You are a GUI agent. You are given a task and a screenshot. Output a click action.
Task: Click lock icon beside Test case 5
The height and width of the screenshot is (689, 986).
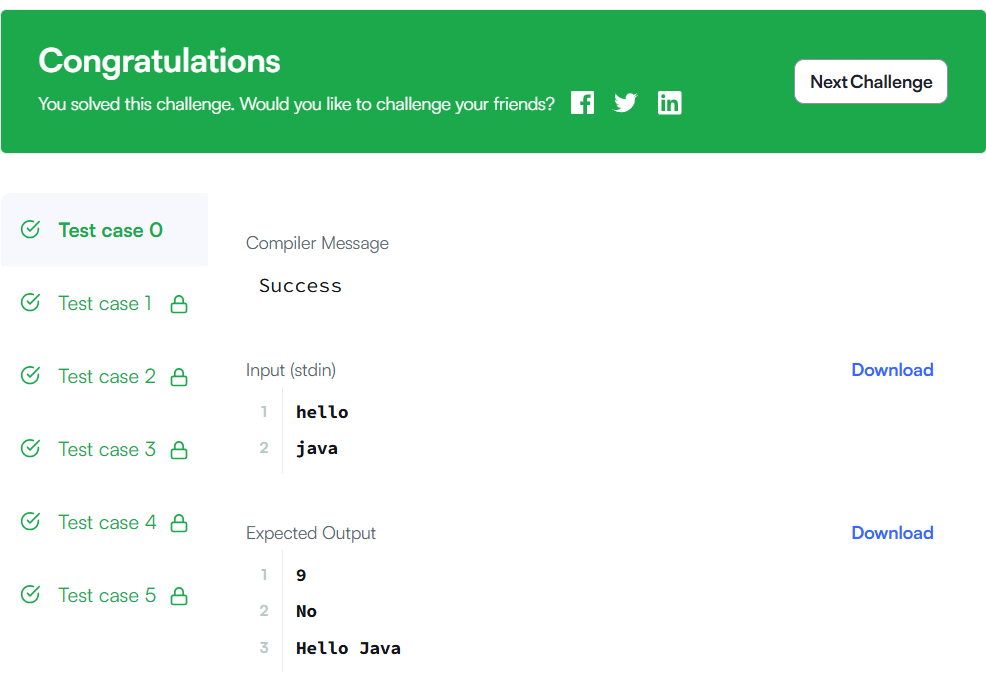pos(179,596)
